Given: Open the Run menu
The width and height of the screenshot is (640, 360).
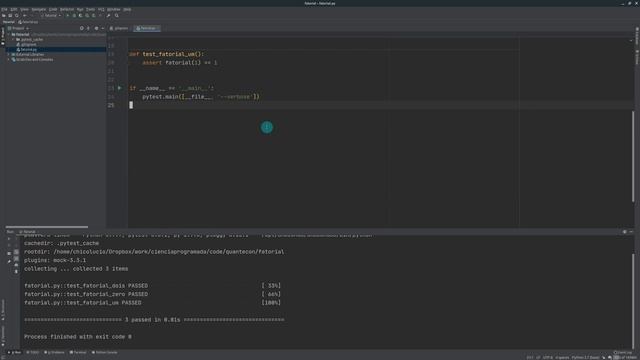Looking at the screenshot, I should 80,9.
